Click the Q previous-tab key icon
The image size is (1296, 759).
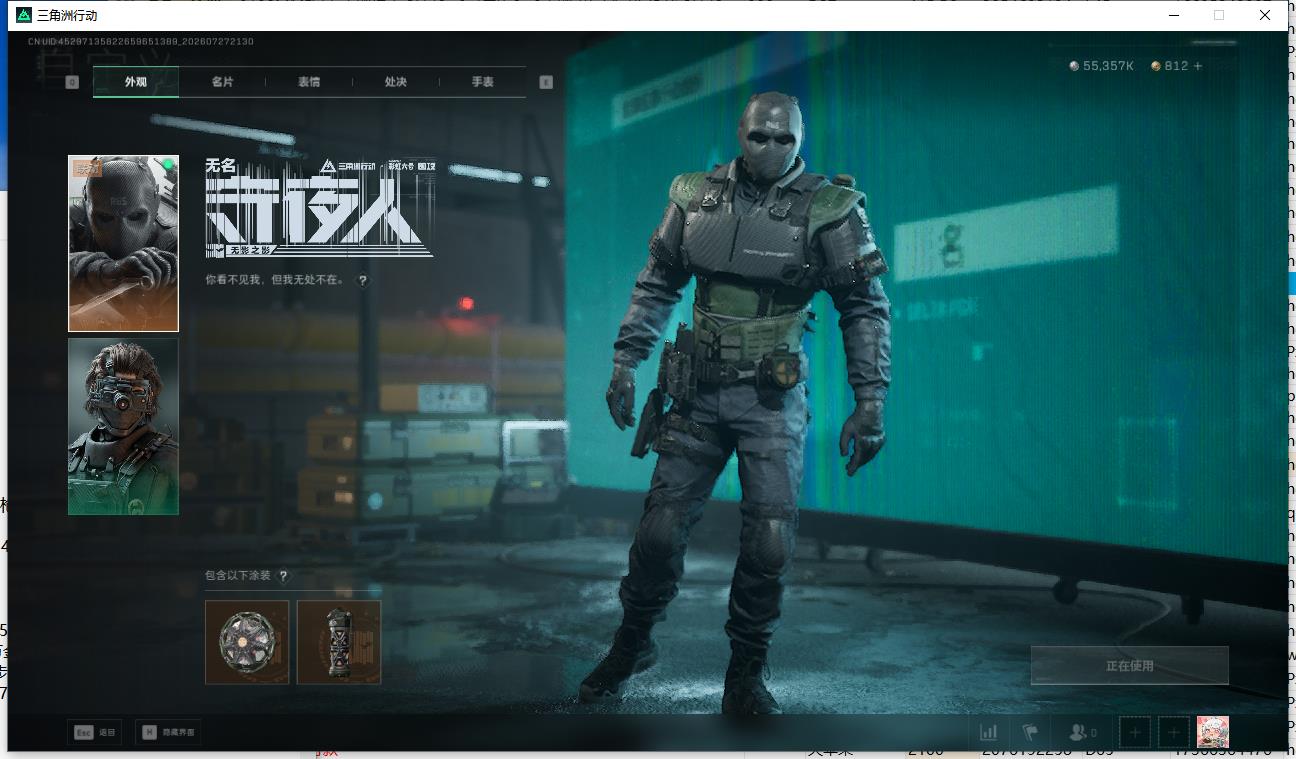[72, 82]
